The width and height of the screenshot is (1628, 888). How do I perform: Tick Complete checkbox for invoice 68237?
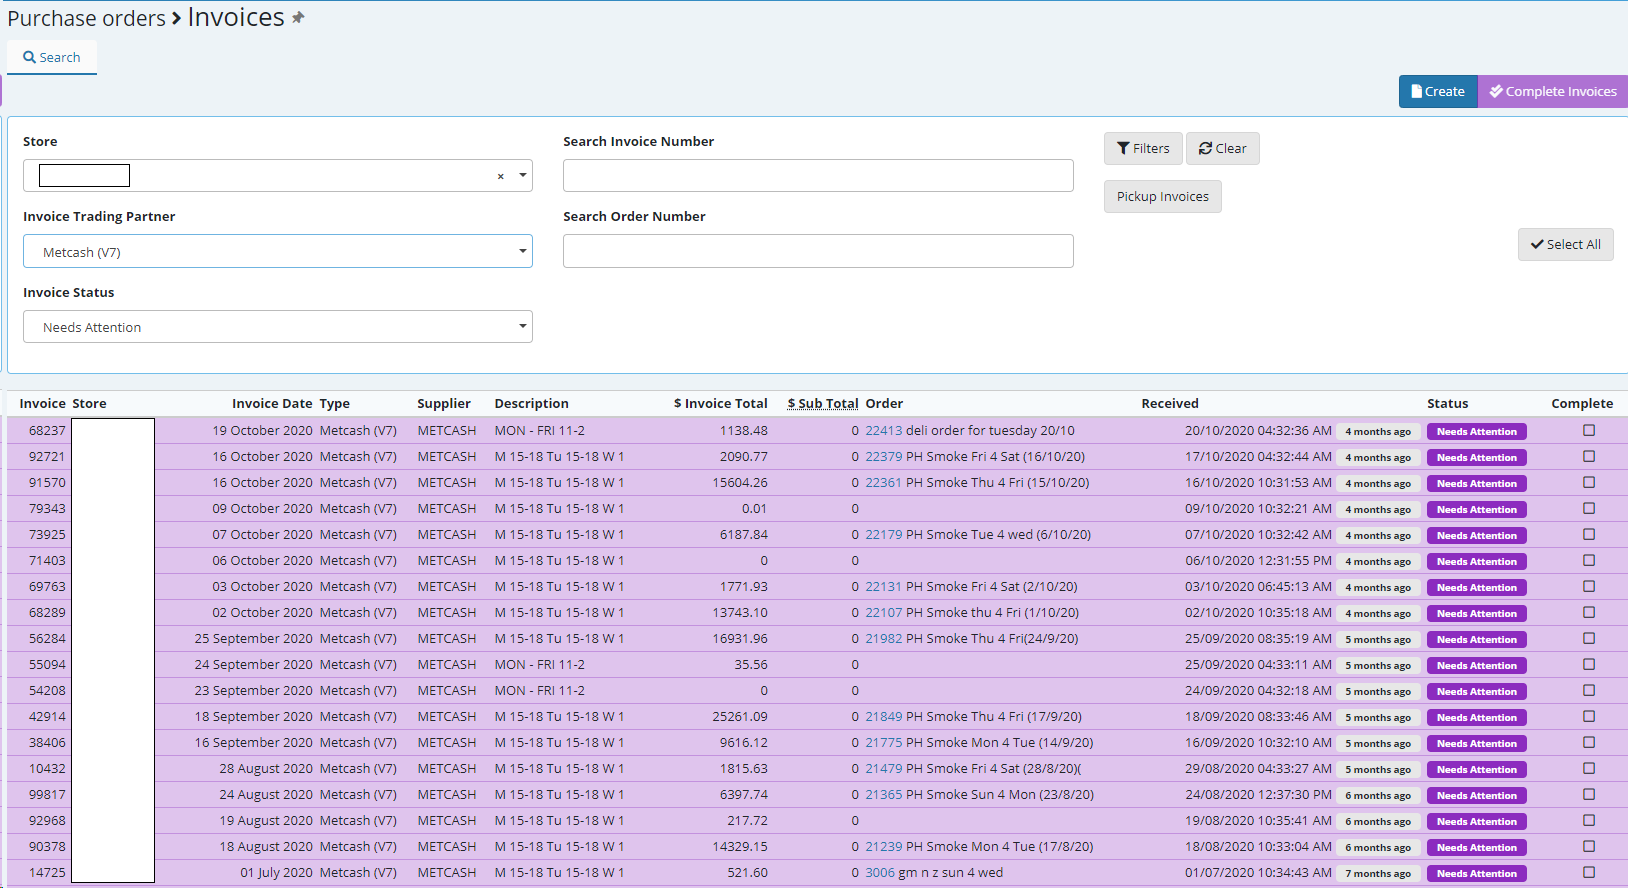(1589, 431)
